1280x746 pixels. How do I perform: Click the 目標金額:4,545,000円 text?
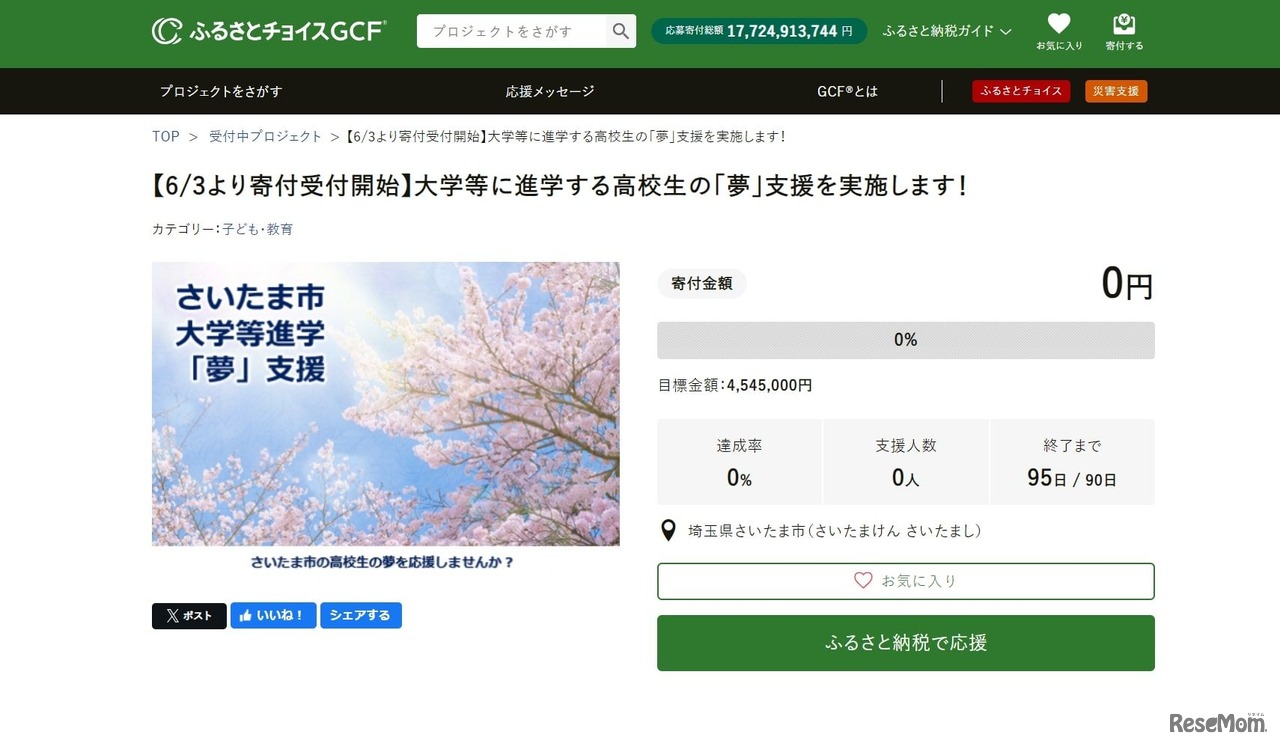click(x=735, y=385)
